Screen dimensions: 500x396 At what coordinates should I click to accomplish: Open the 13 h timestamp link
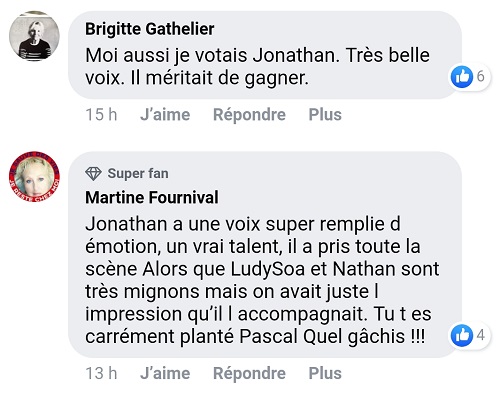pyautogui.click(x=101, y=373)
